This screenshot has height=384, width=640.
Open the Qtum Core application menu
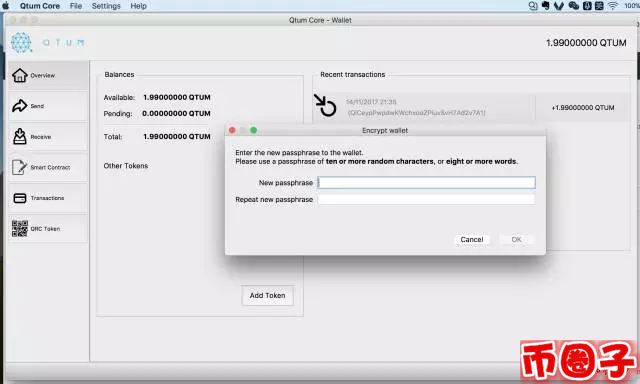click(40, 6)
